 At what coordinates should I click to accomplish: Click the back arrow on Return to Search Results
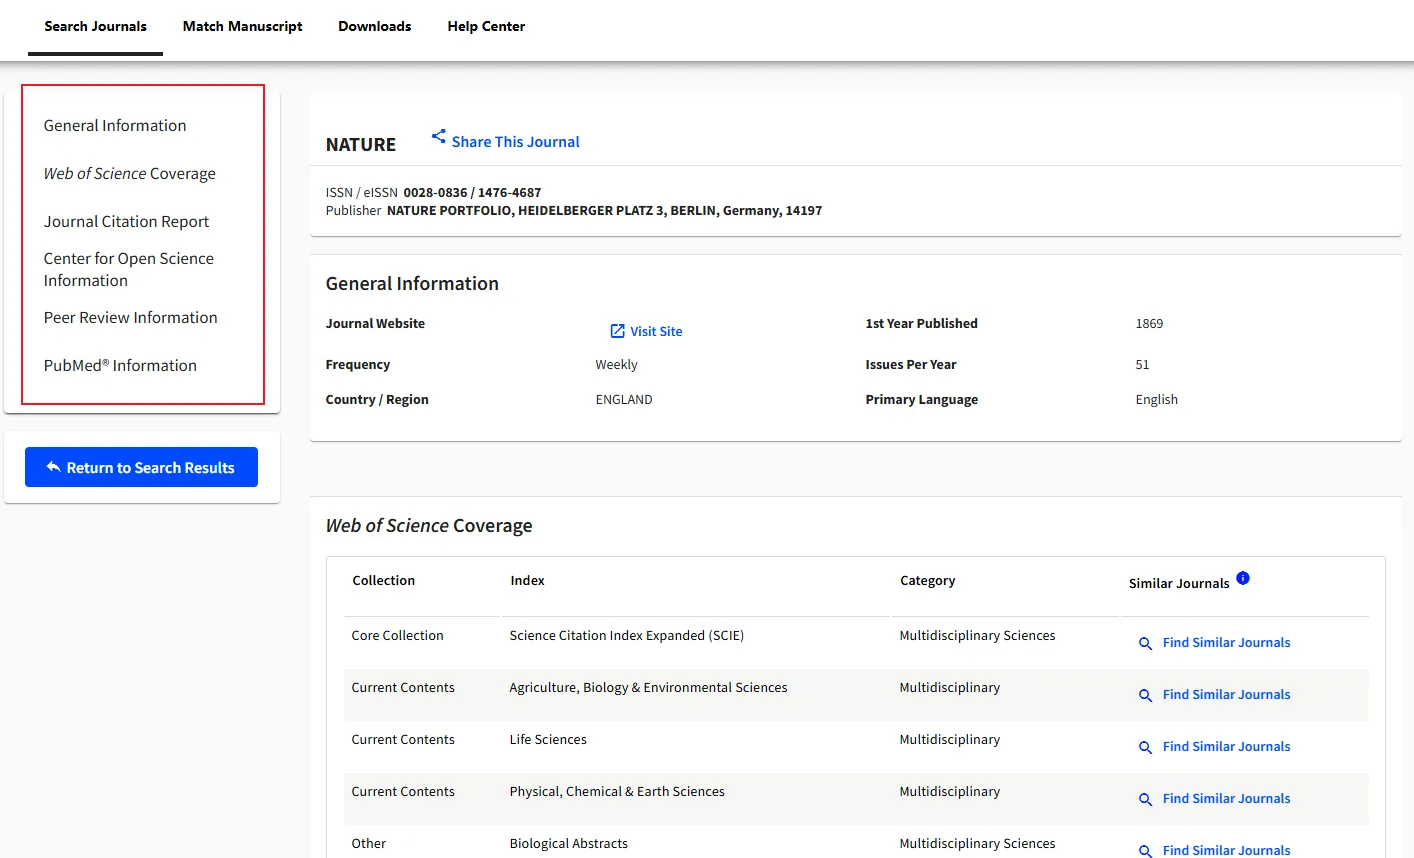(54, 467)
